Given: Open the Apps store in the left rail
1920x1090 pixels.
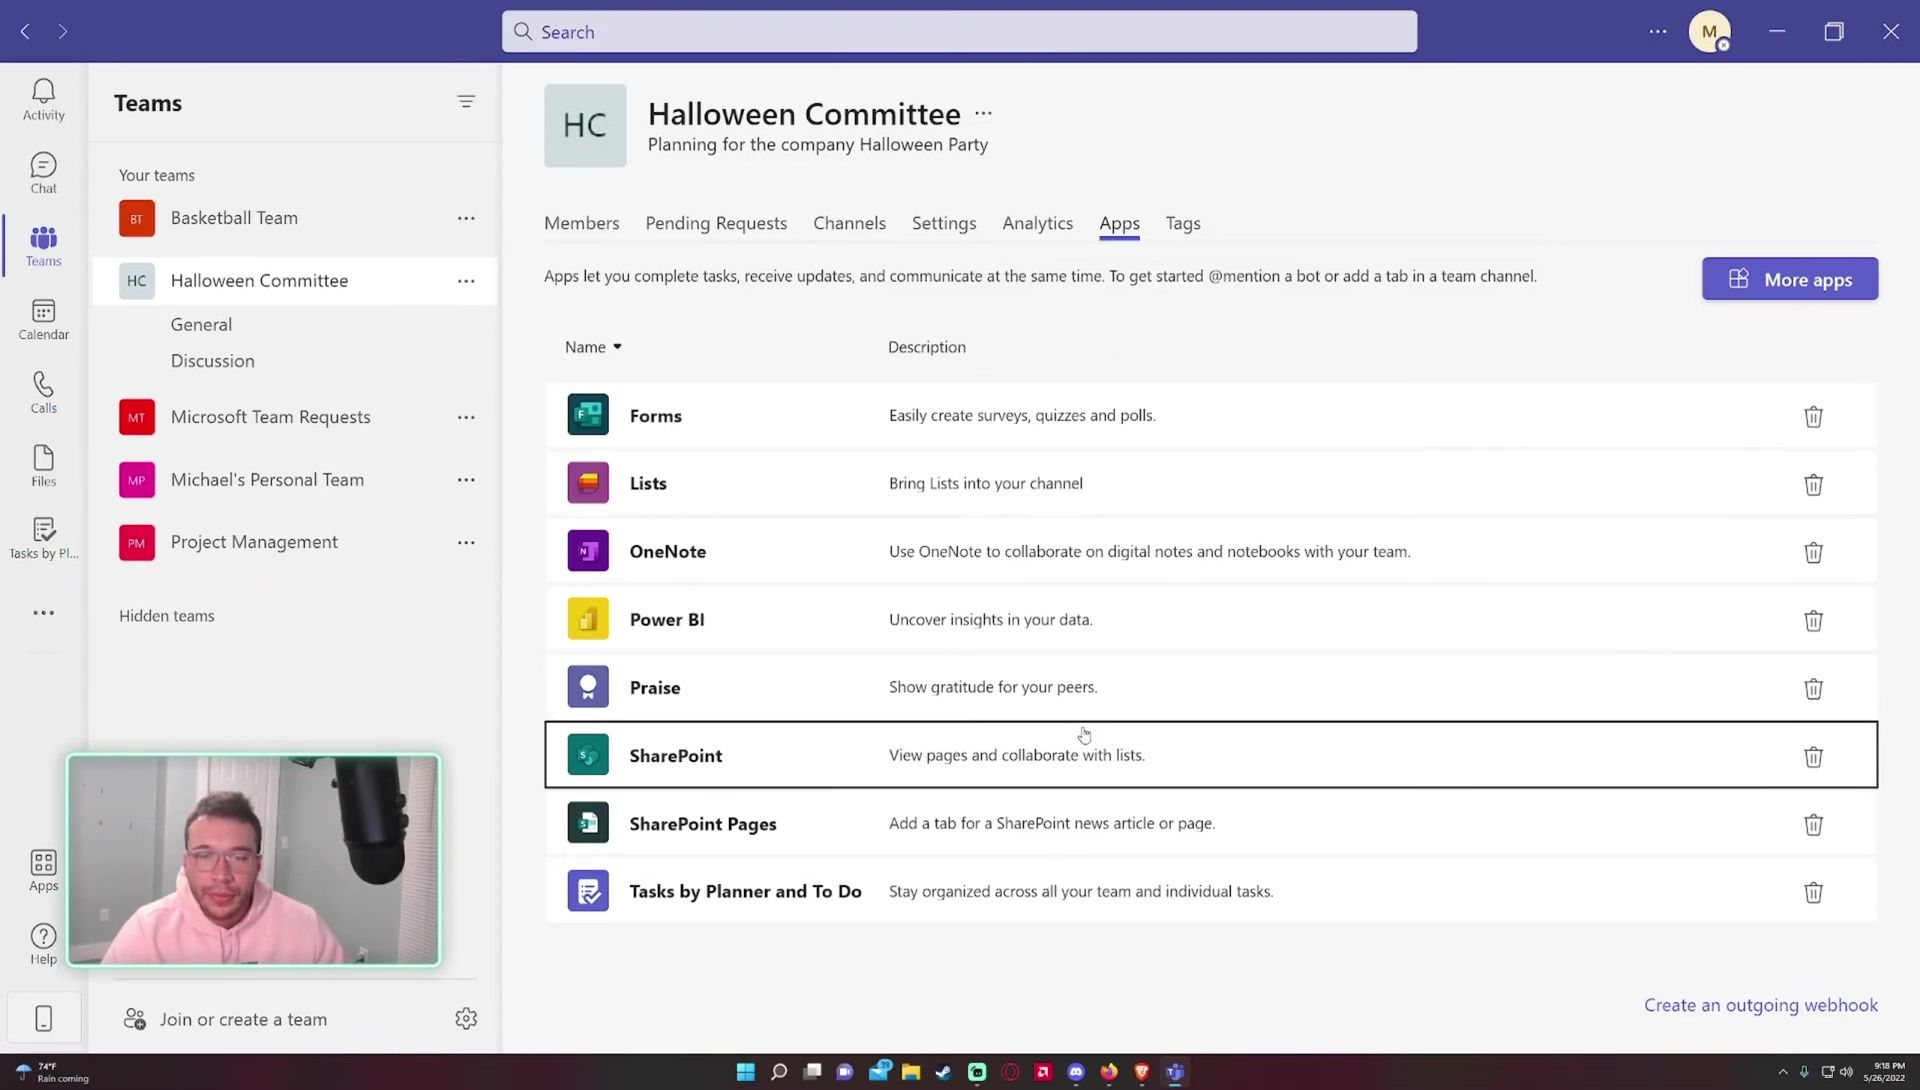Looking at the screenshot, I should [43, 870].
